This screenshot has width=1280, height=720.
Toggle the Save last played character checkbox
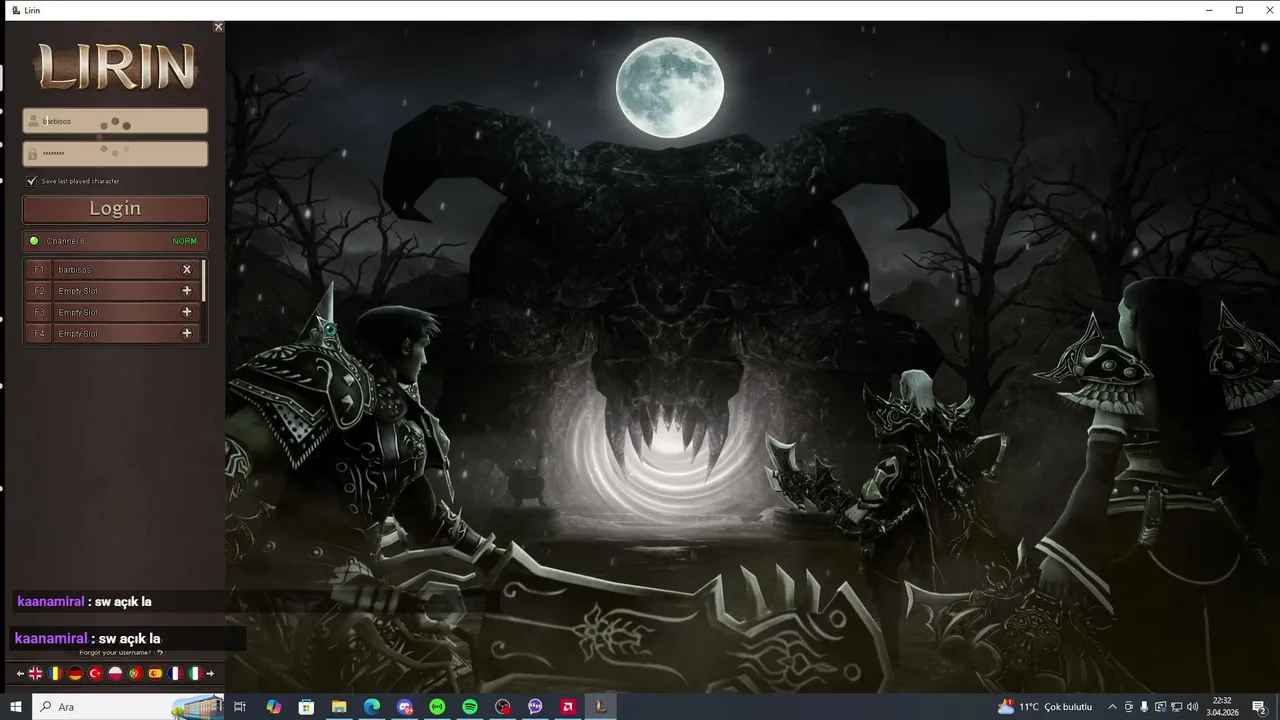pyautogui.click(x=31, y=181)
